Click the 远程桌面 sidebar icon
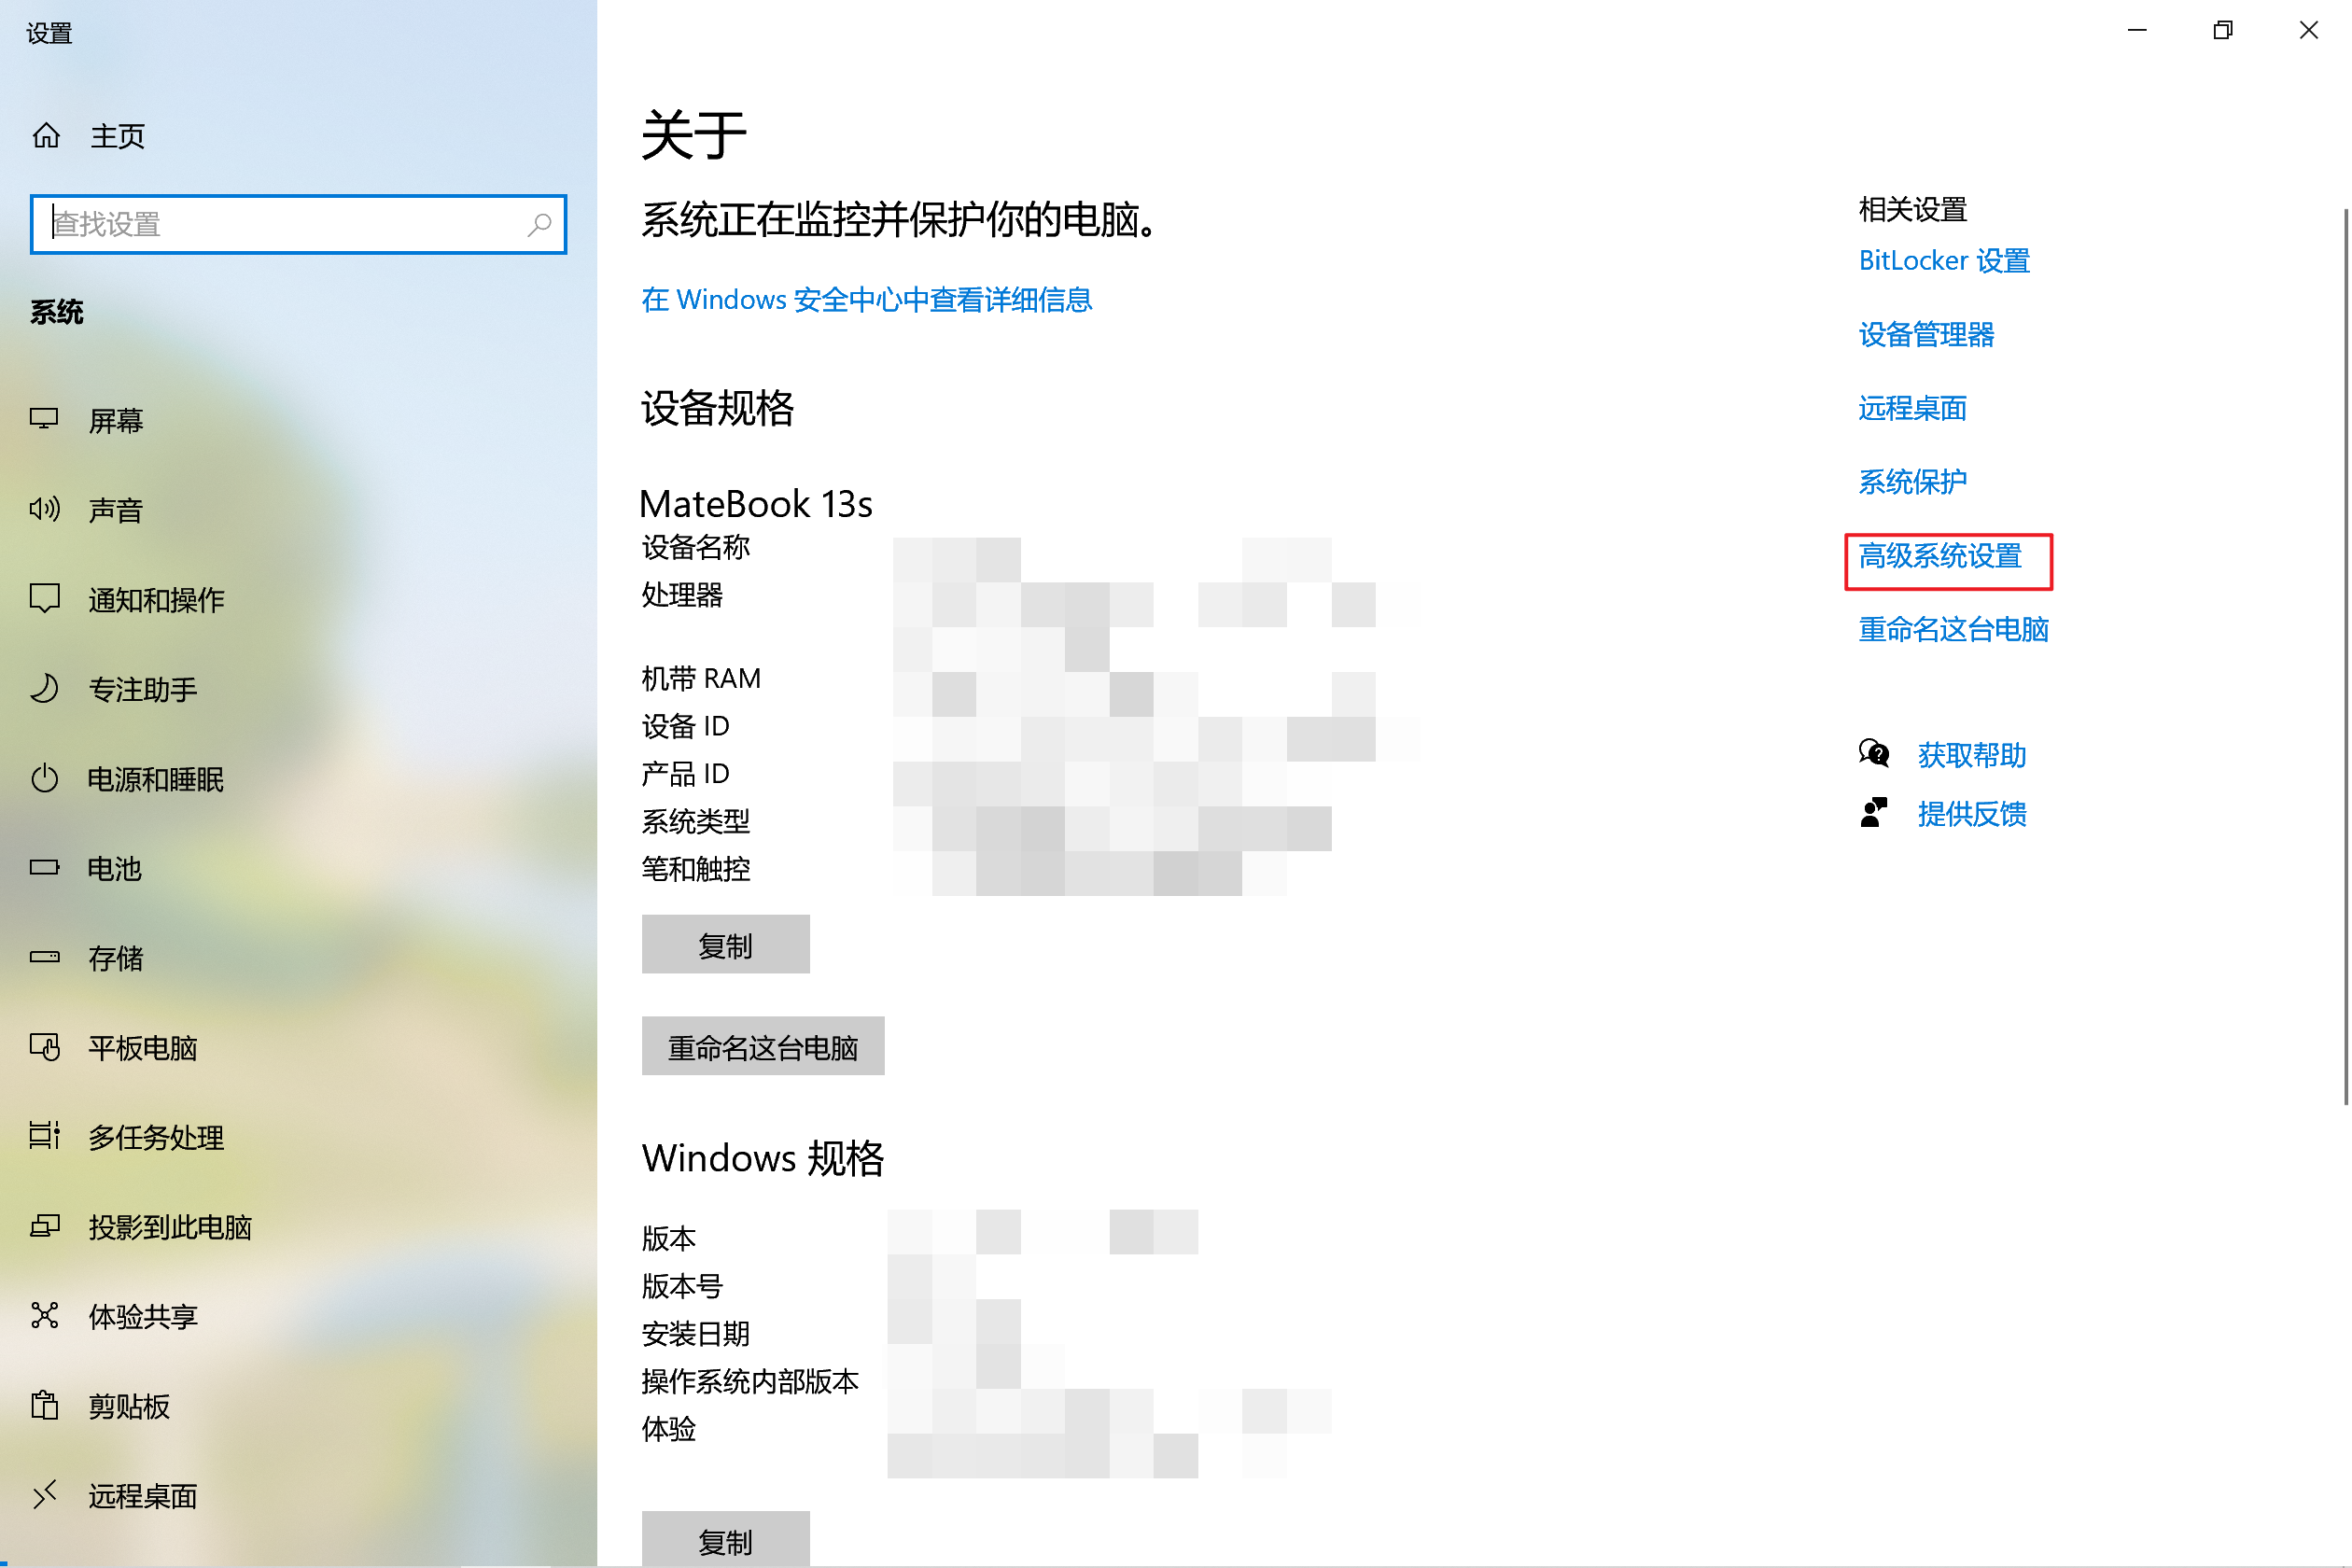Screen dimensions: 2352x1568 click(44, 1494)
